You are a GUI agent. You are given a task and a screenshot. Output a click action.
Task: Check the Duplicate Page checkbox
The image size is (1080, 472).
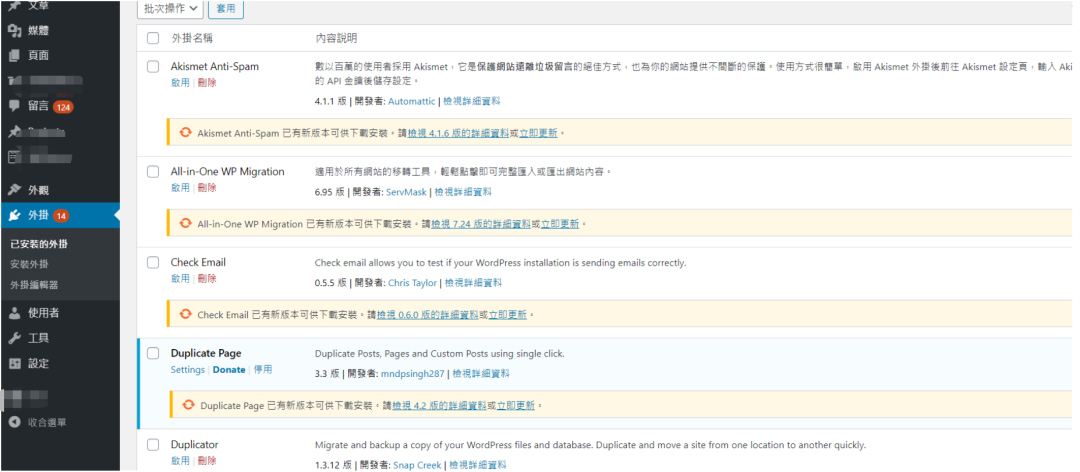(x=153, y=353)
